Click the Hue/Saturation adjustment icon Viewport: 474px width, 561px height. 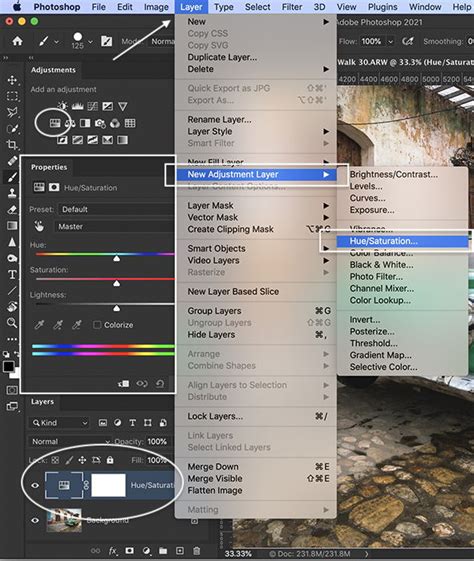click(55, 123)
